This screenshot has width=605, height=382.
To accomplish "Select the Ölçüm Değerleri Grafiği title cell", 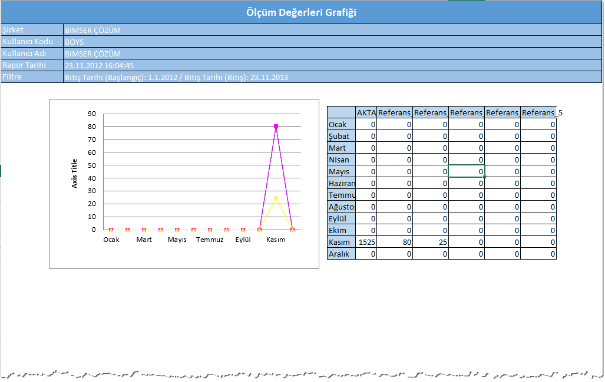I will [301, 12].
